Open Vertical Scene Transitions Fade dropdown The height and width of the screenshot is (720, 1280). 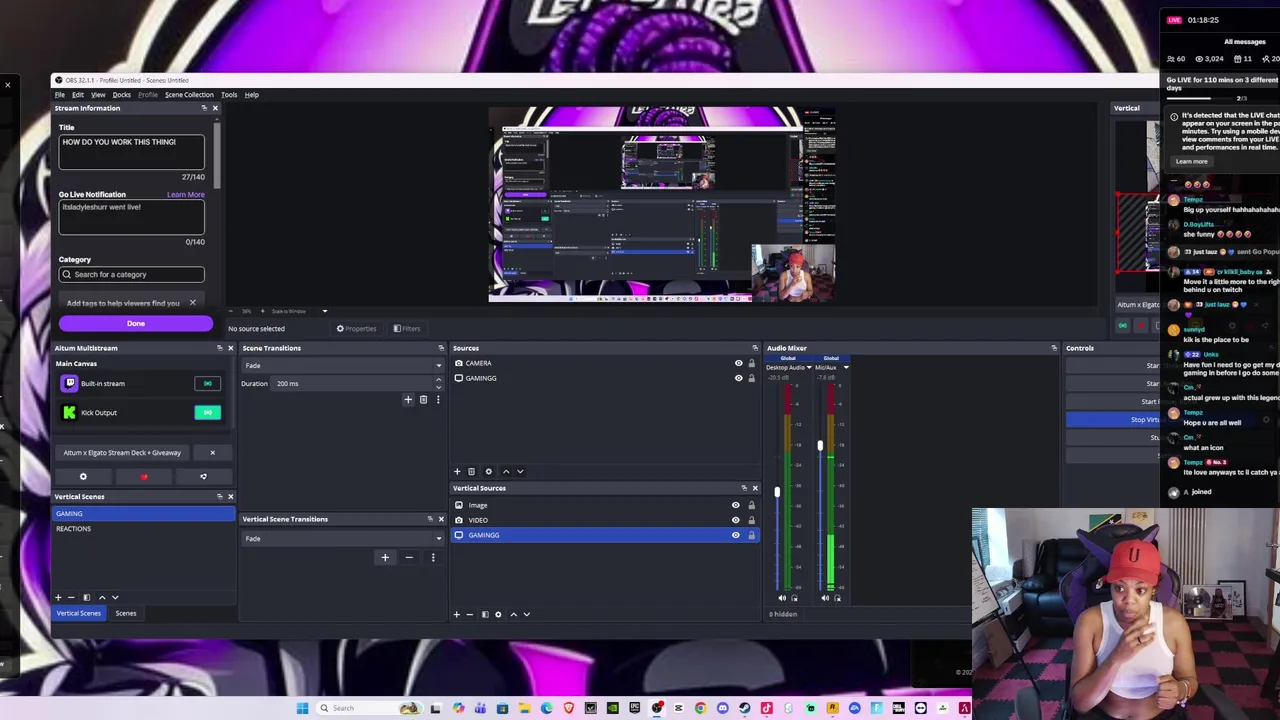pos(342,538)
